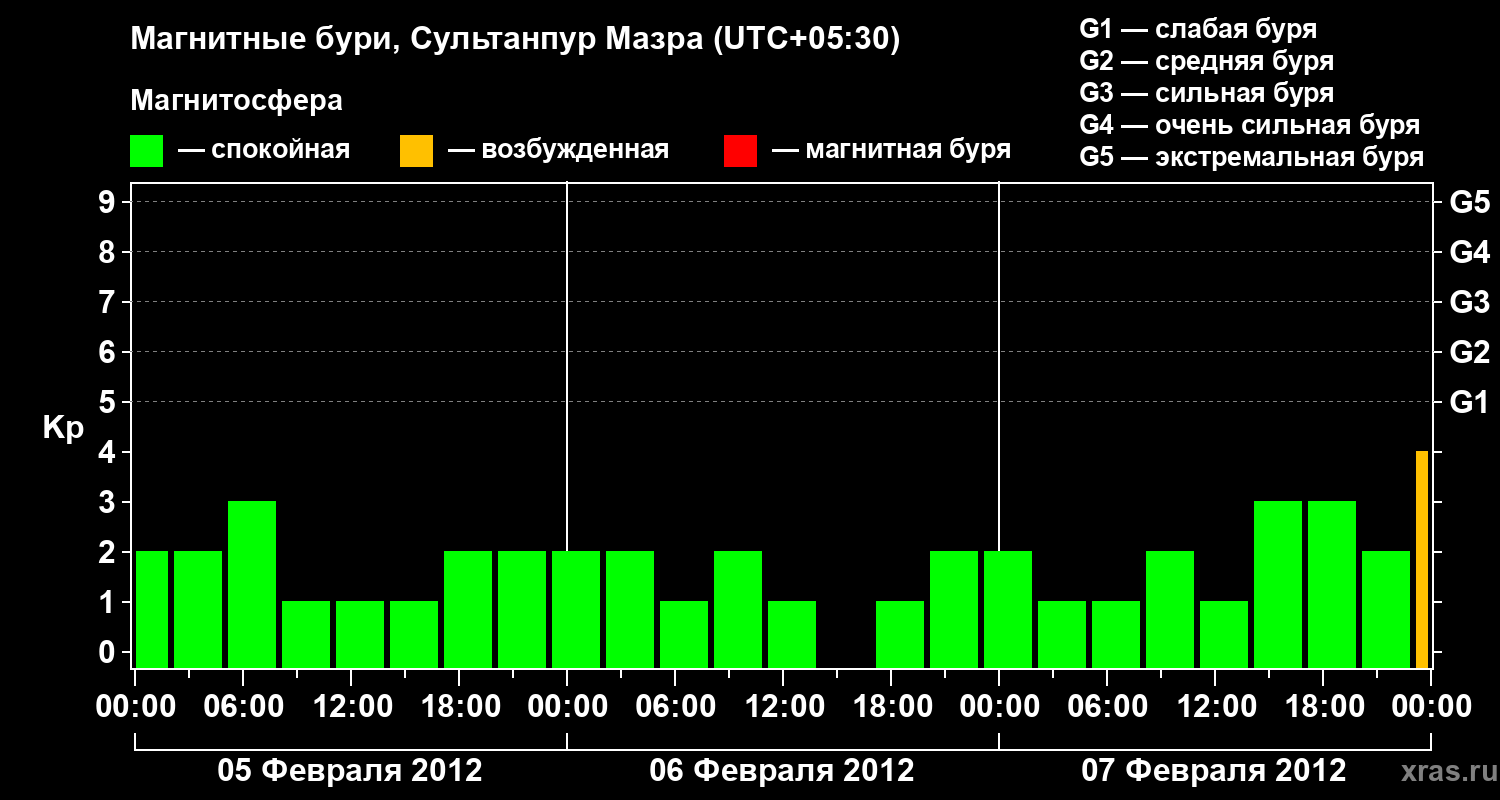Viewport: 1500px width, 800px height.
Task: Click the 'G2 — средняя буря' legend line
Action: (1207, 61)
